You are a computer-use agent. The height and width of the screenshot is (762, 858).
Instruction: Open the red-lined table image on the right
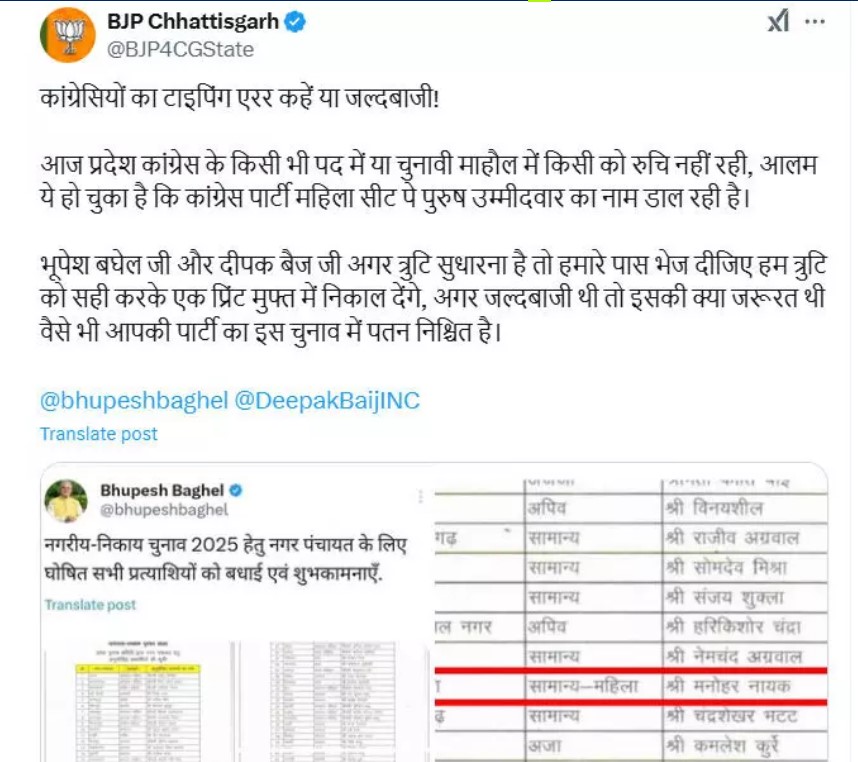tap(630, 613)
